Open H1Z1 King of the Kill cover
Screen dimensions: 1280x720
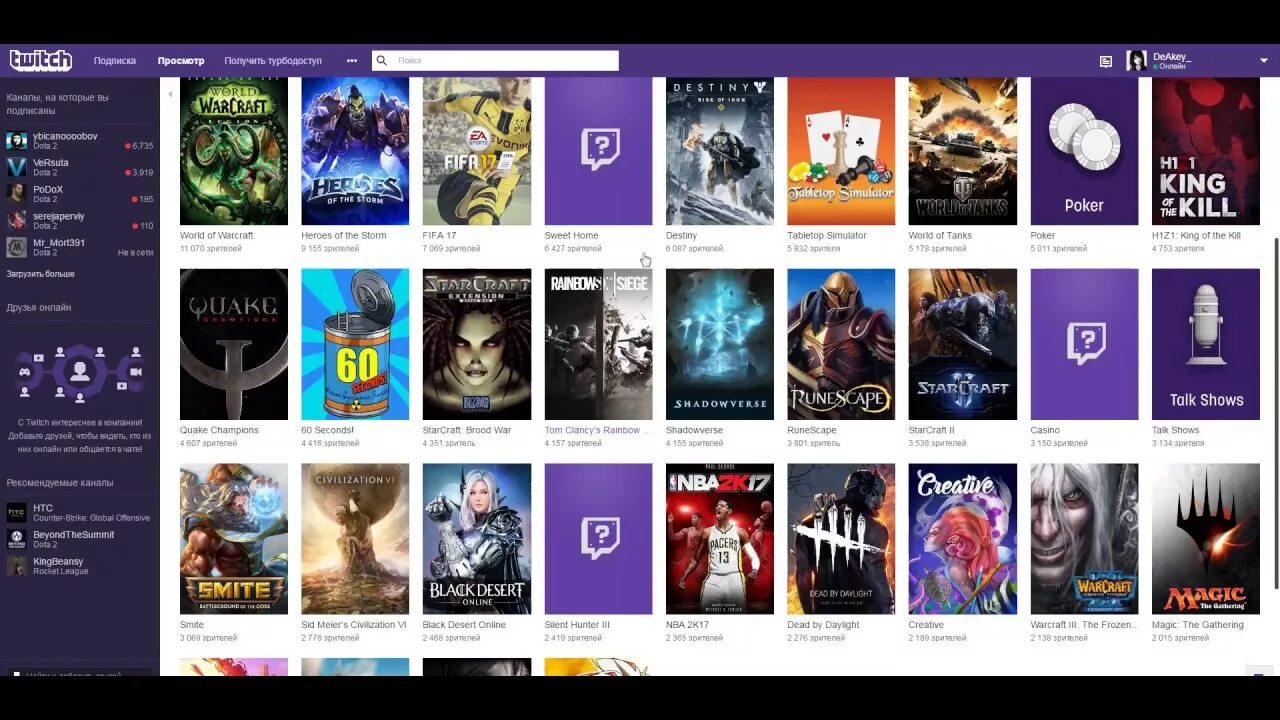1206,151
